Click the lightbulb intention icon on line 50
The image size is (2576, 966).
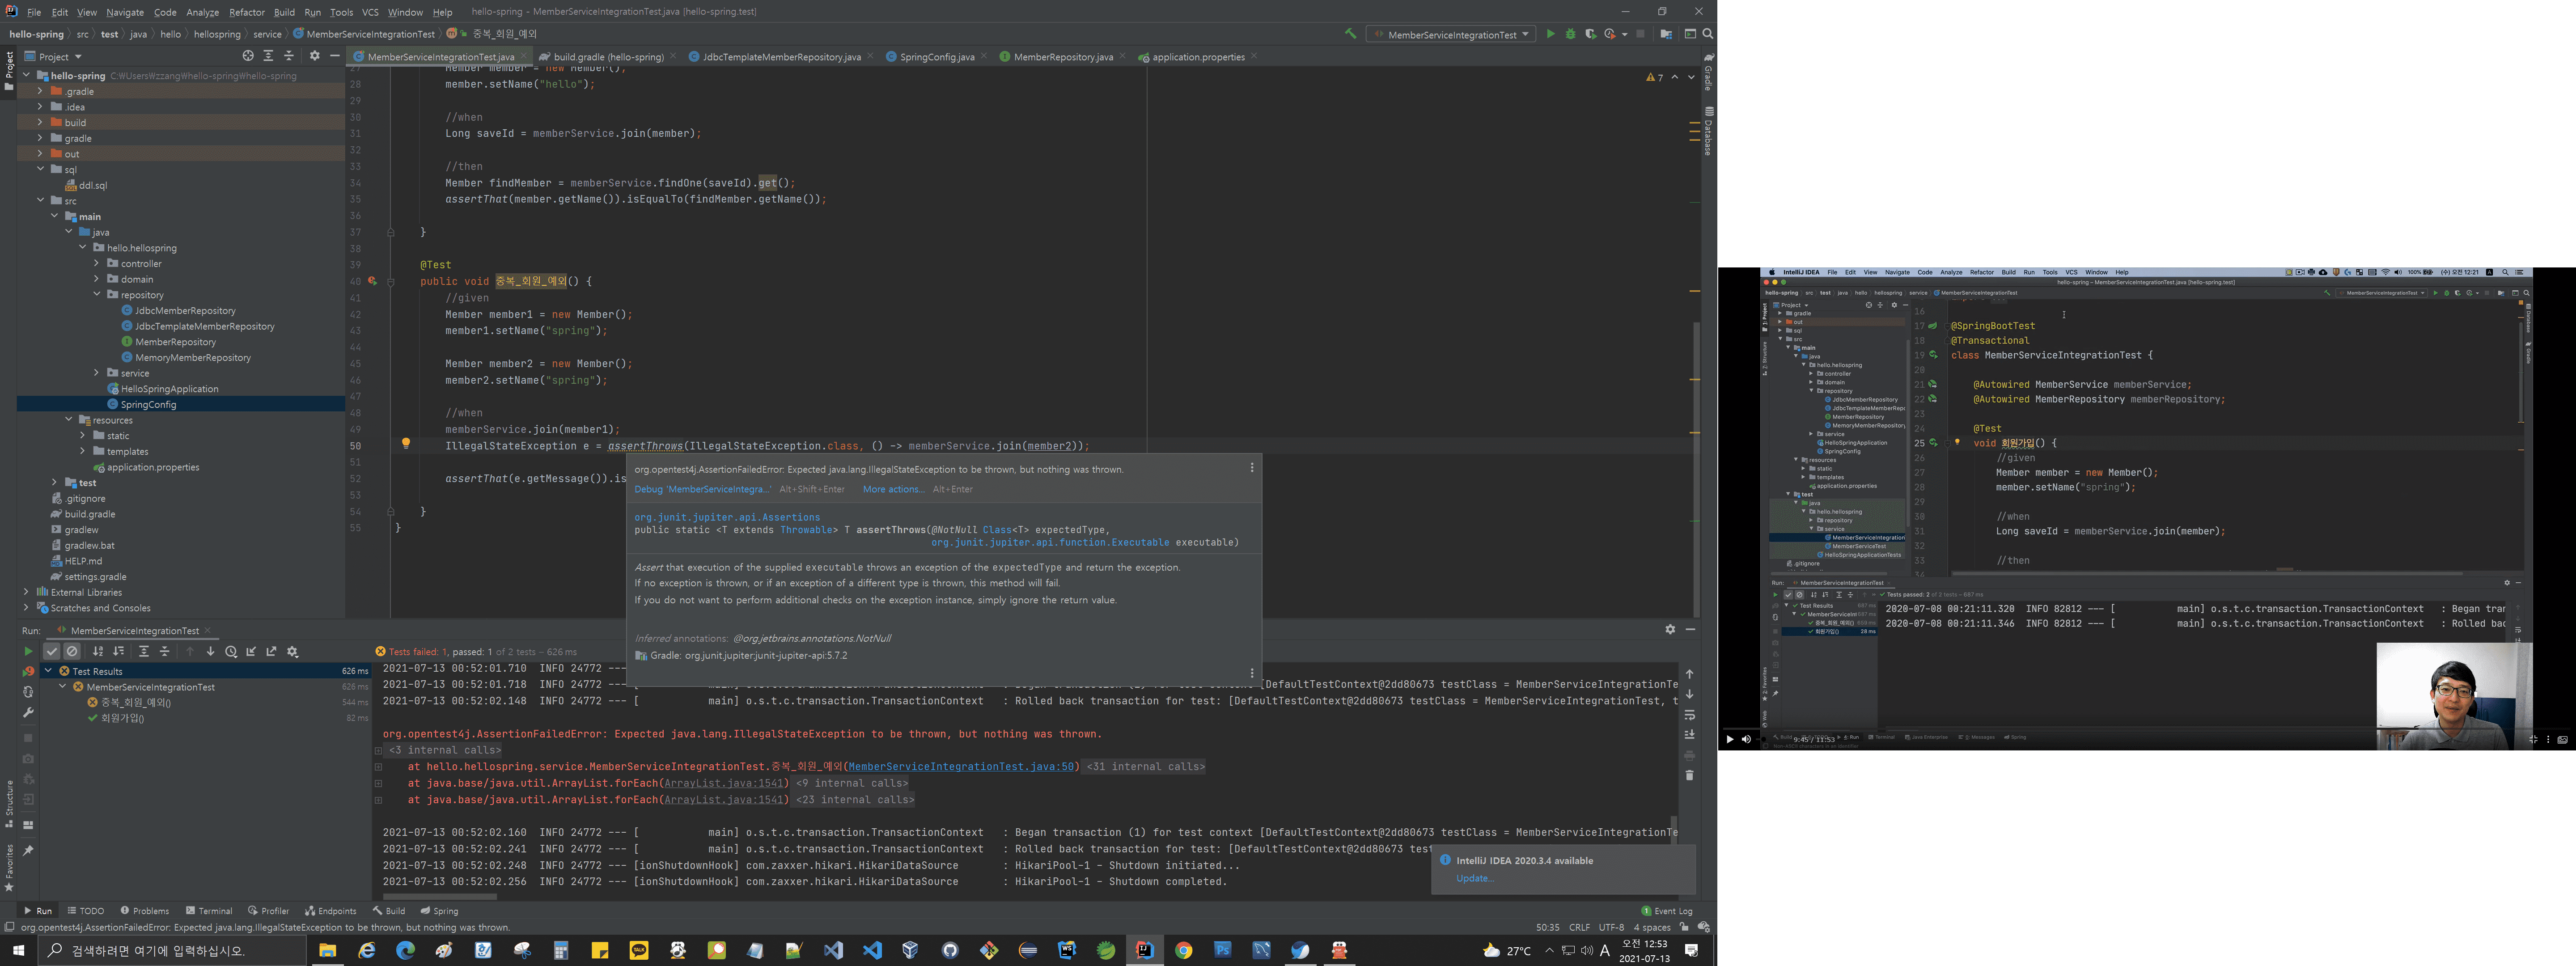coord(406,444)
